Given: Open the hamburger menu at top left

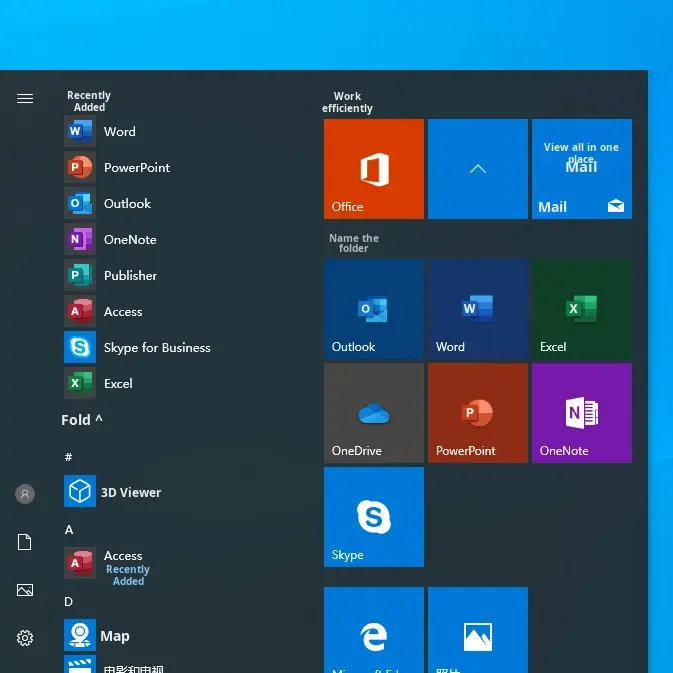Looking at the screenshot, I should coord(25,98).
